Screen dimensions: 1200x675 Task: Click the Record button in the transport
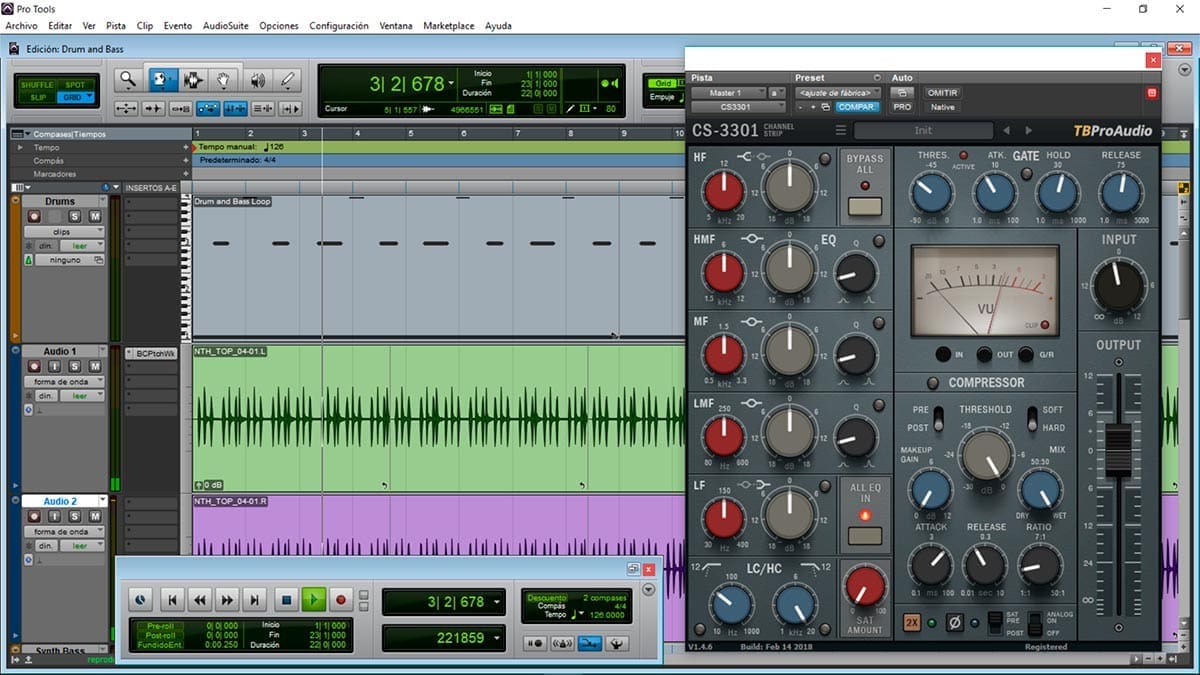341,600
